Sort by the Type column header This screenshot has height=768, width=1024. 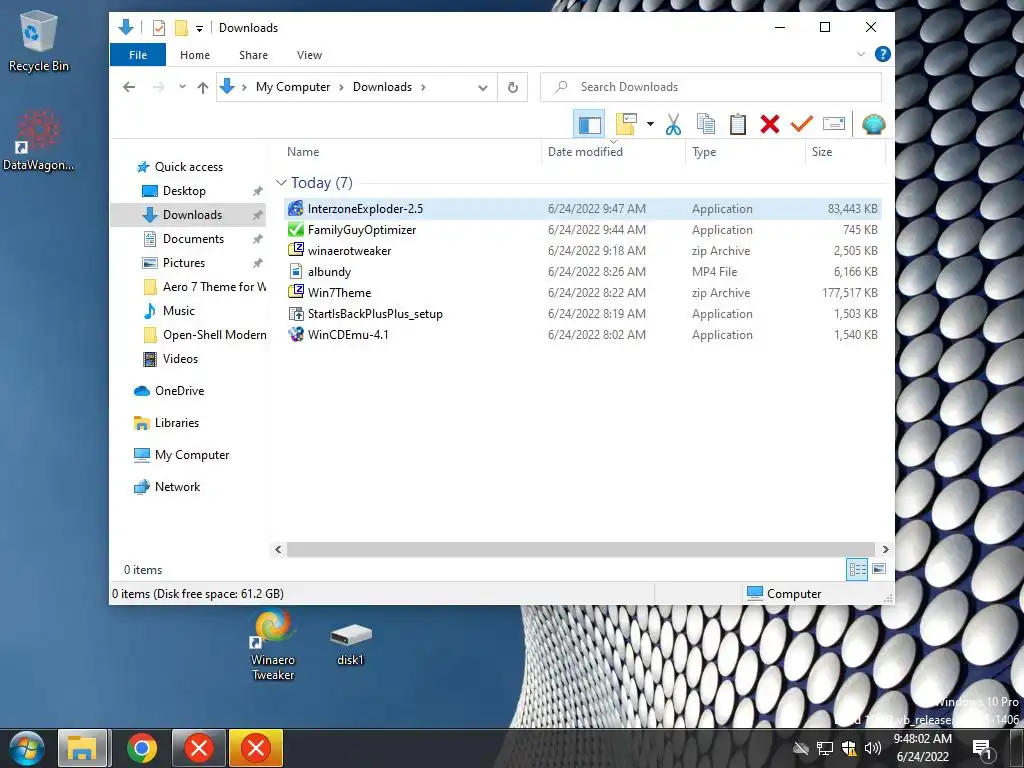click(704, 152)
